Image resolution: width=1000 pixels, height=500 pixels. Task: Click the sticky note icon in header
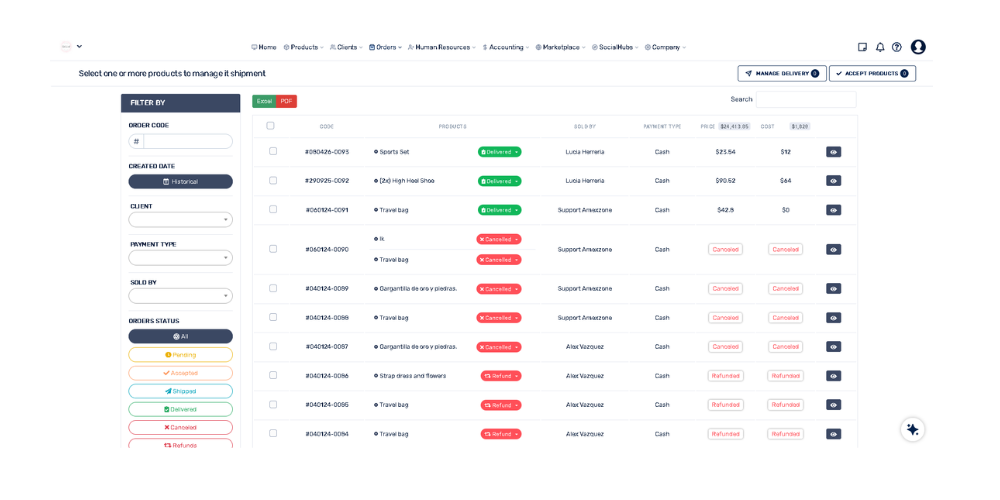863,47
